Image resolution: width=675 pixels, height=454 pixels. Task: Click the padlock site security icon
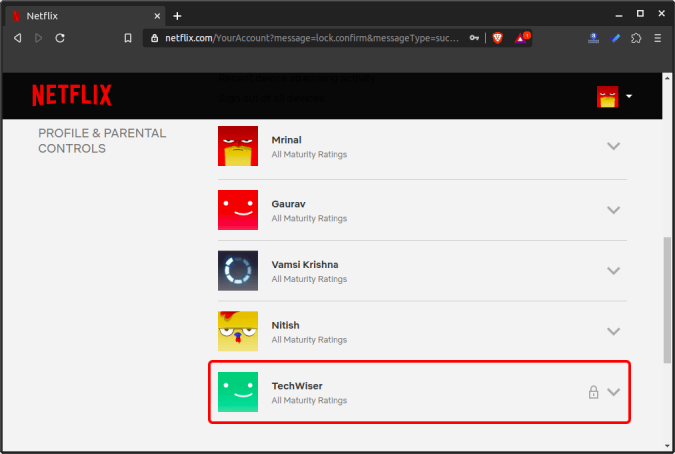[x=155, y=38]
